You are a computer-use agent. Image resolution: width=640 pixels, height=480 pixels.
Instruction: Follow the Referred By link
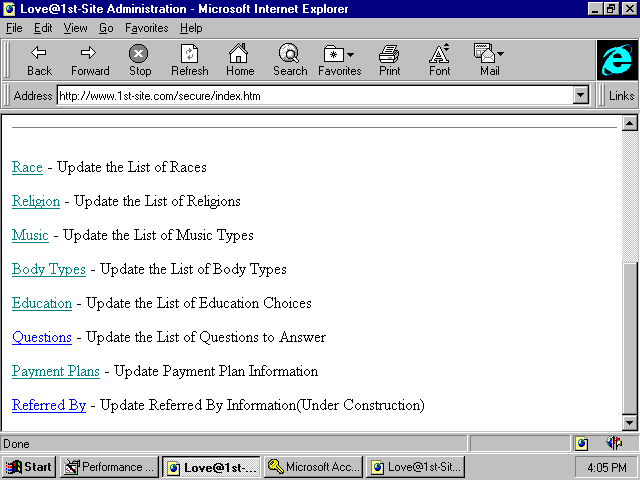[49, 405]
